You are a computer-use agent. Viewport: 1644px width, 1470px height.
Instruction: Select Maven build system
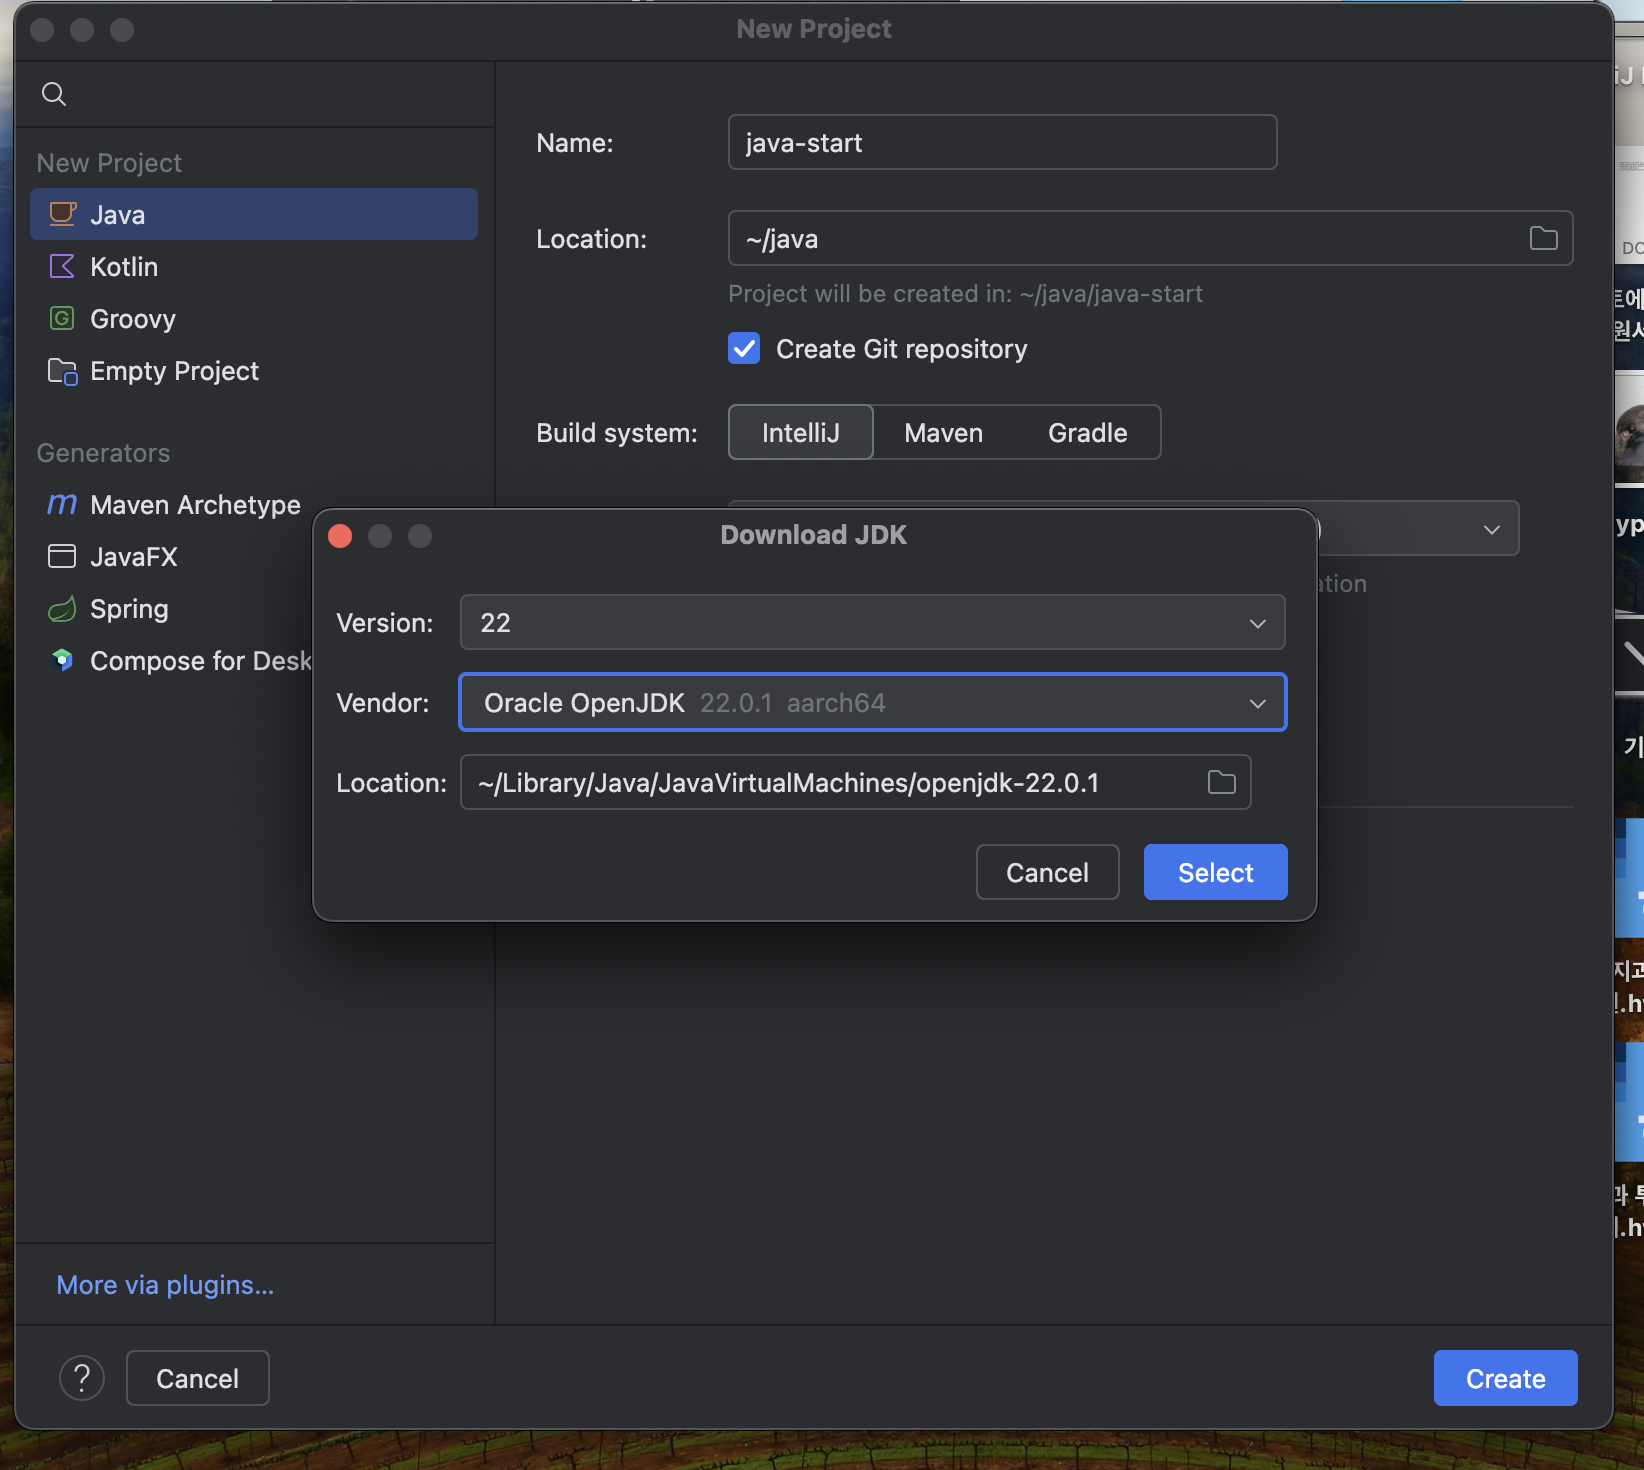coord(943,432)
